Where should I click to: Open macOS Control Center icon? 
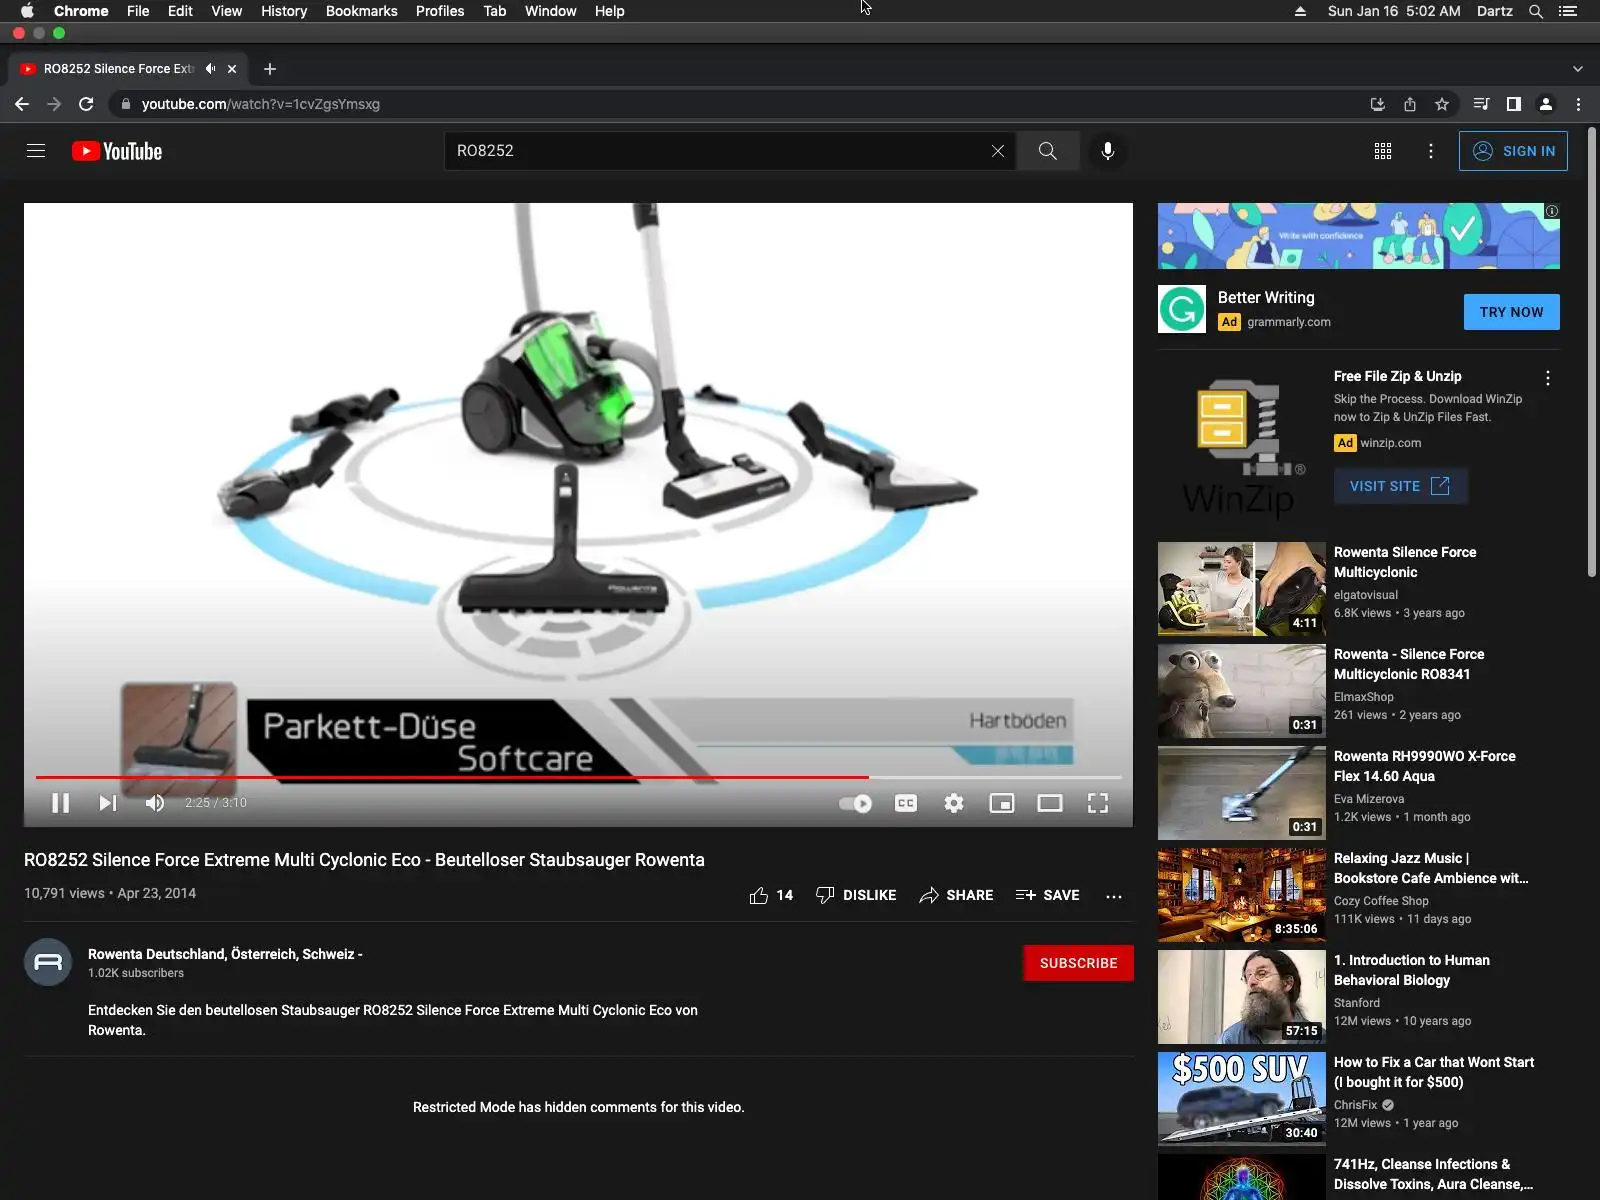1568,11
